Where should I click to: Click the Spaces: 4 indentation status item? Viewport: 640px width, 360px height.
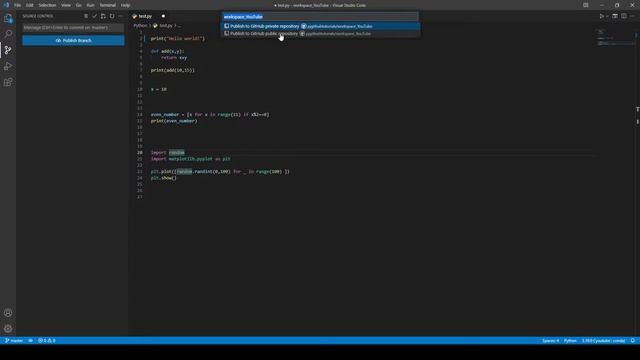[x=551, y=340]
